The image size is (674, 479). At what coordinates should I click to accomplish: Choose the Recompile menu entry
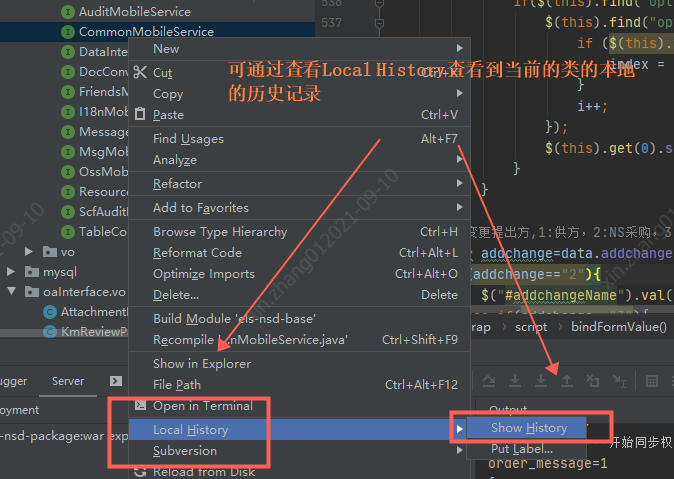tap(300, 340)
